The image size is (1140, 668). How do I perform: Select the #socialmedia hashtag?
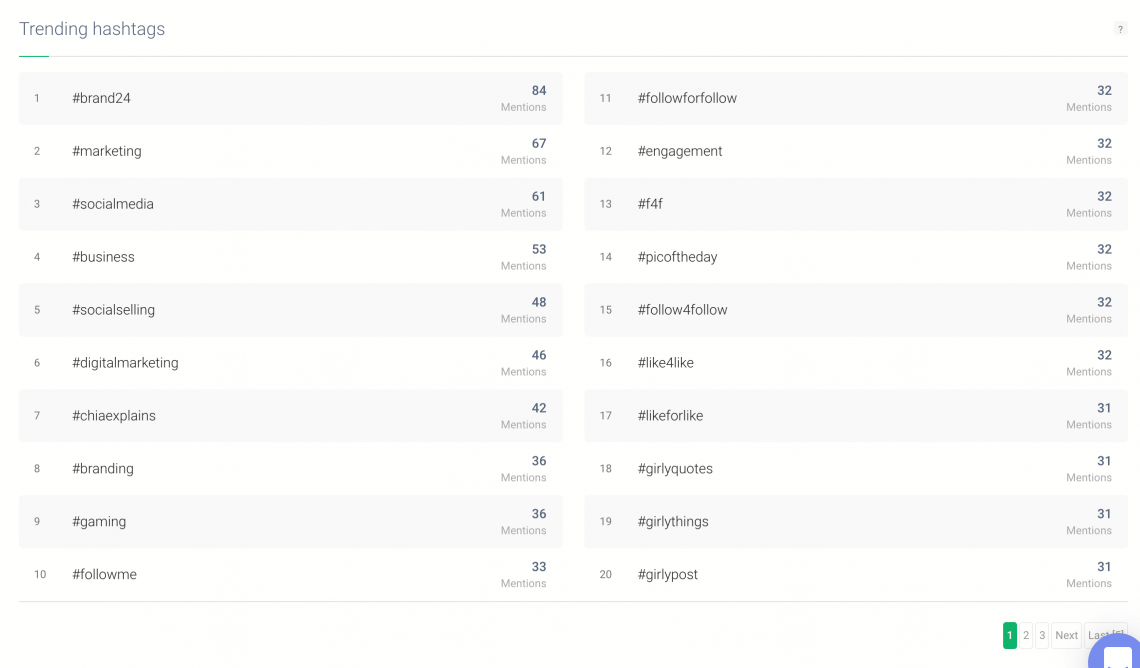click(112, 204)
